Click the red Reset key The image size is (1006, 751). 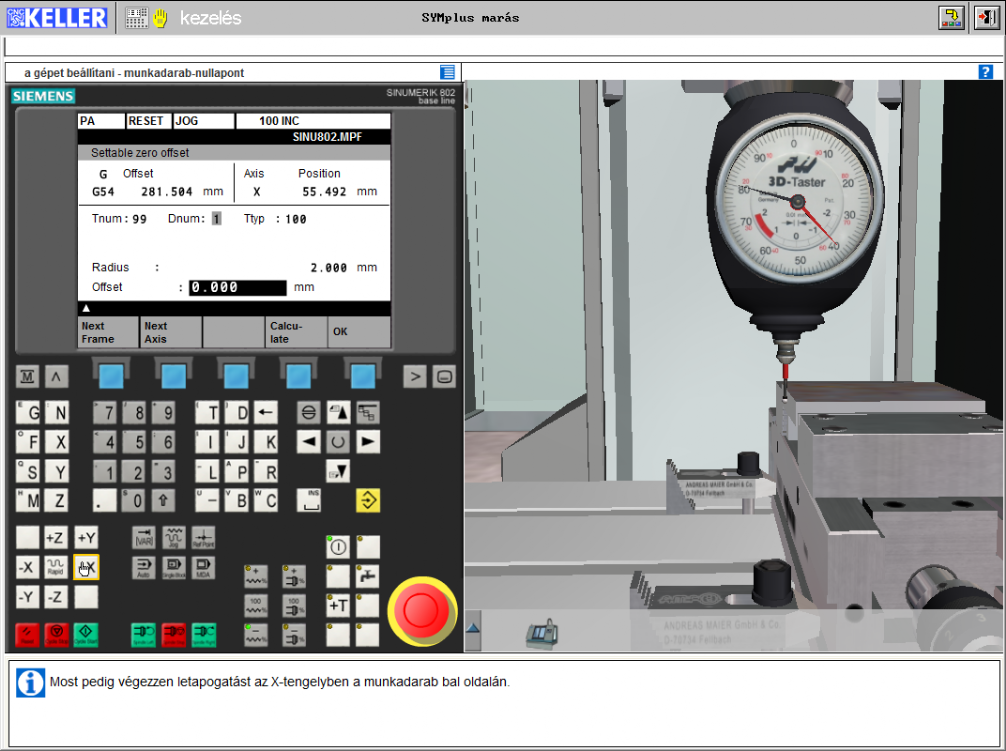(27, 635)
